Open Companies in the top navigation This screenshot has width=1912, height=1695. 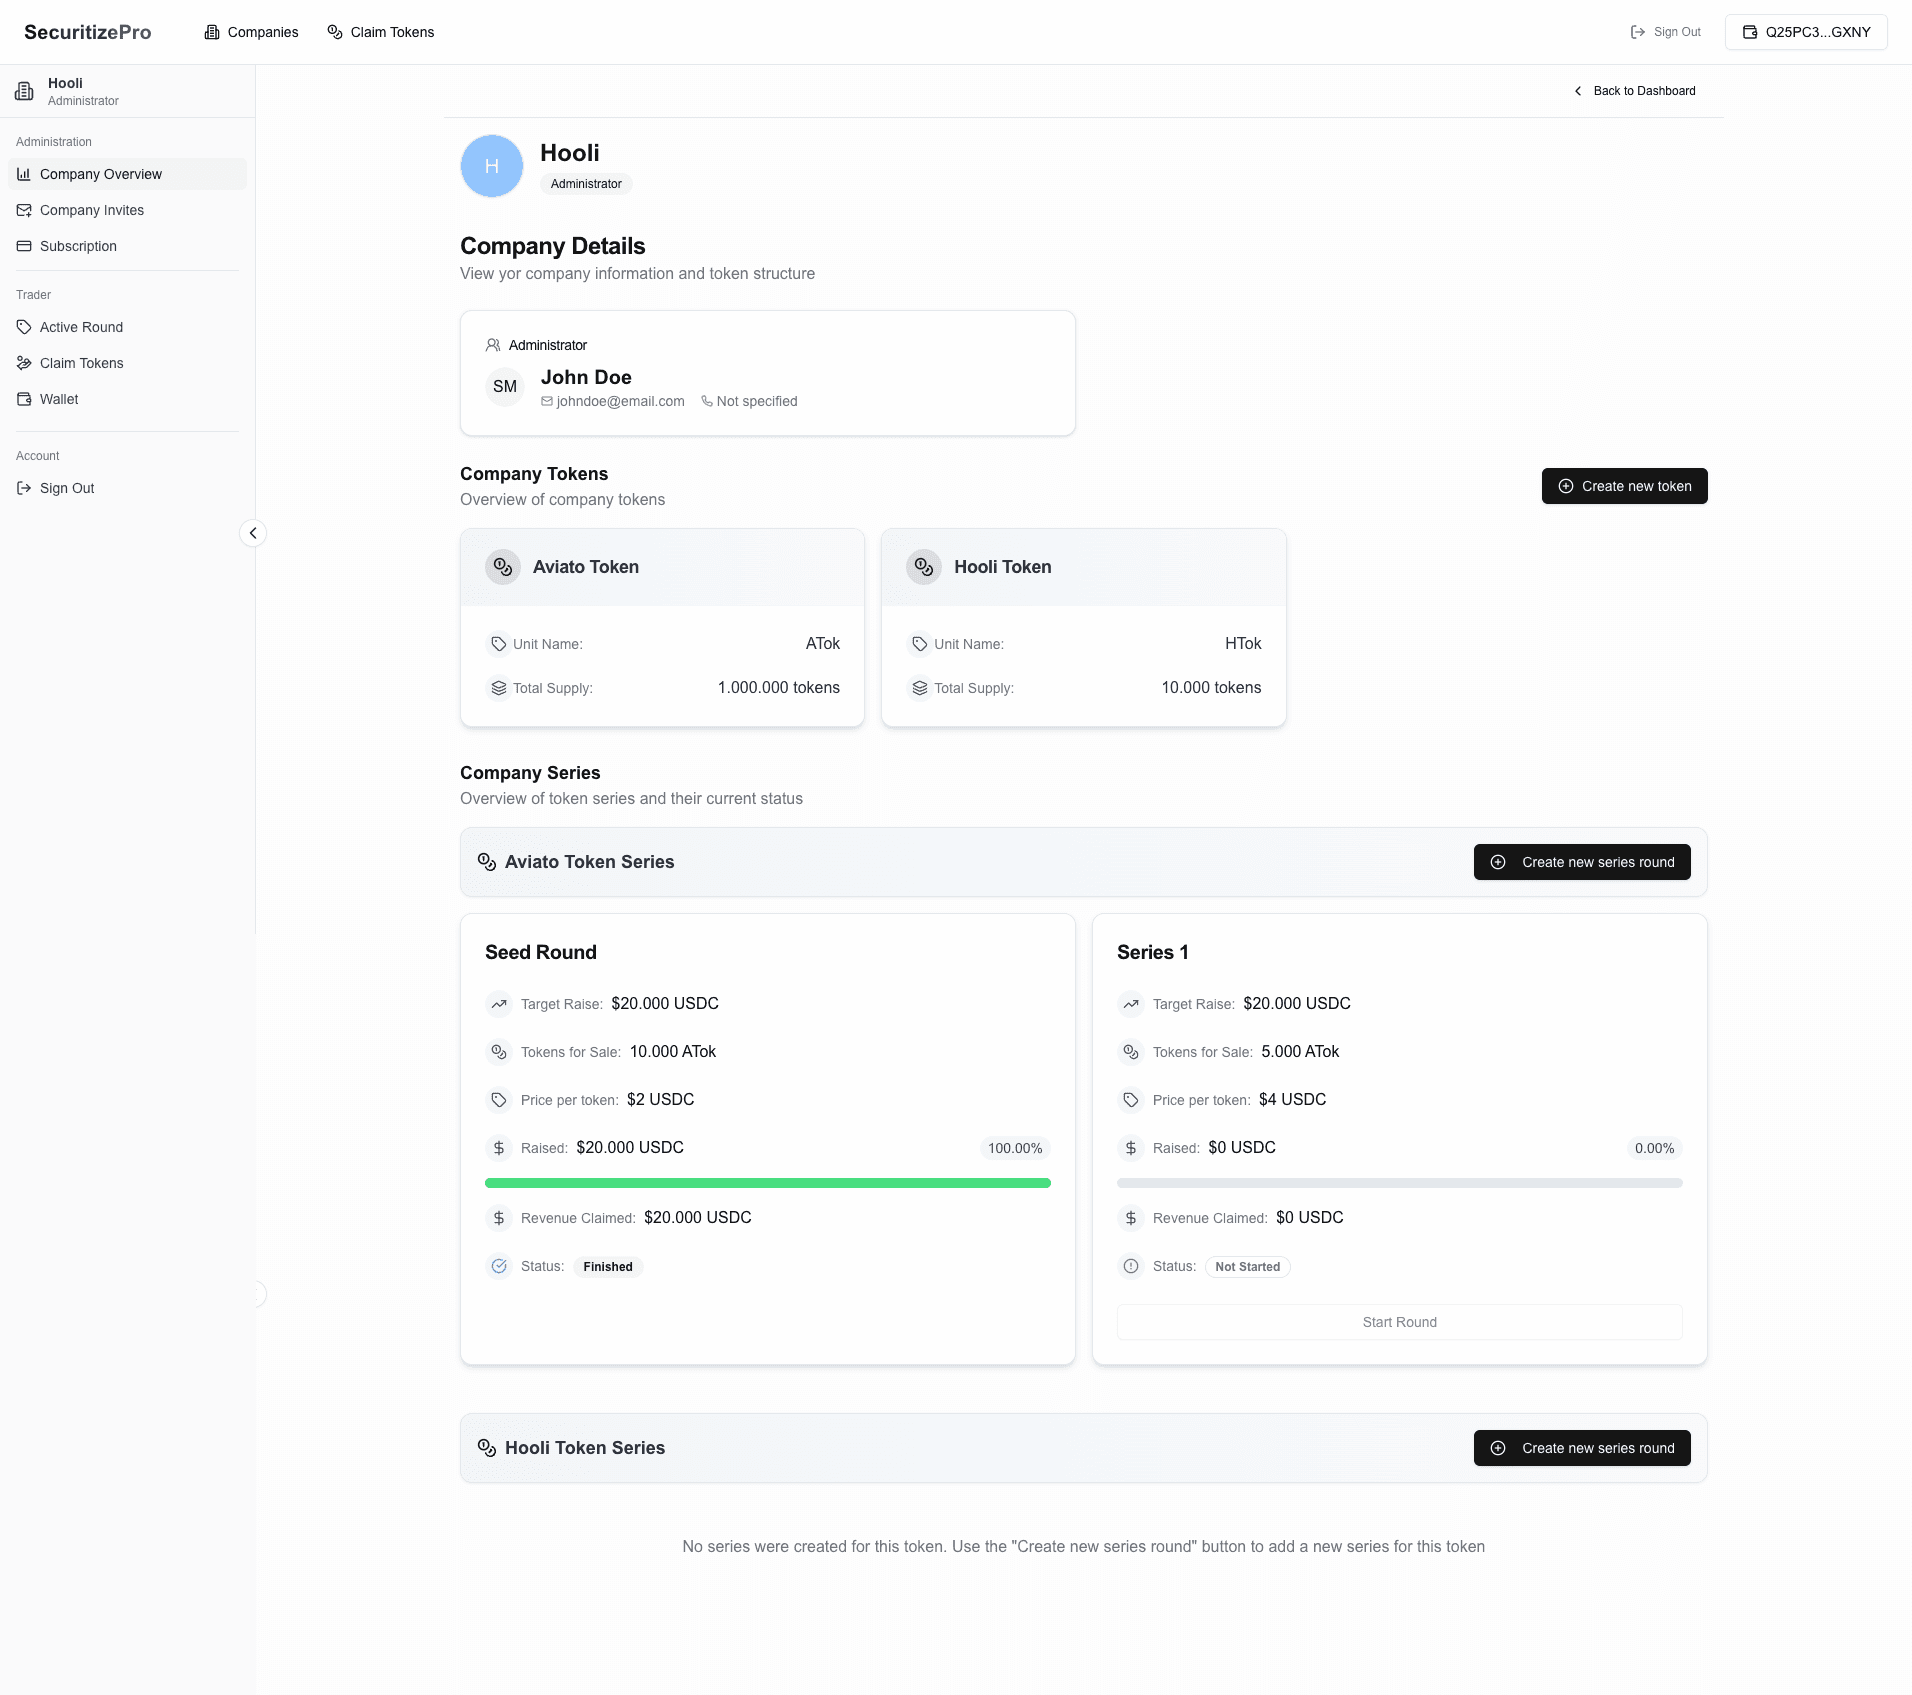[x=251, y=32]
